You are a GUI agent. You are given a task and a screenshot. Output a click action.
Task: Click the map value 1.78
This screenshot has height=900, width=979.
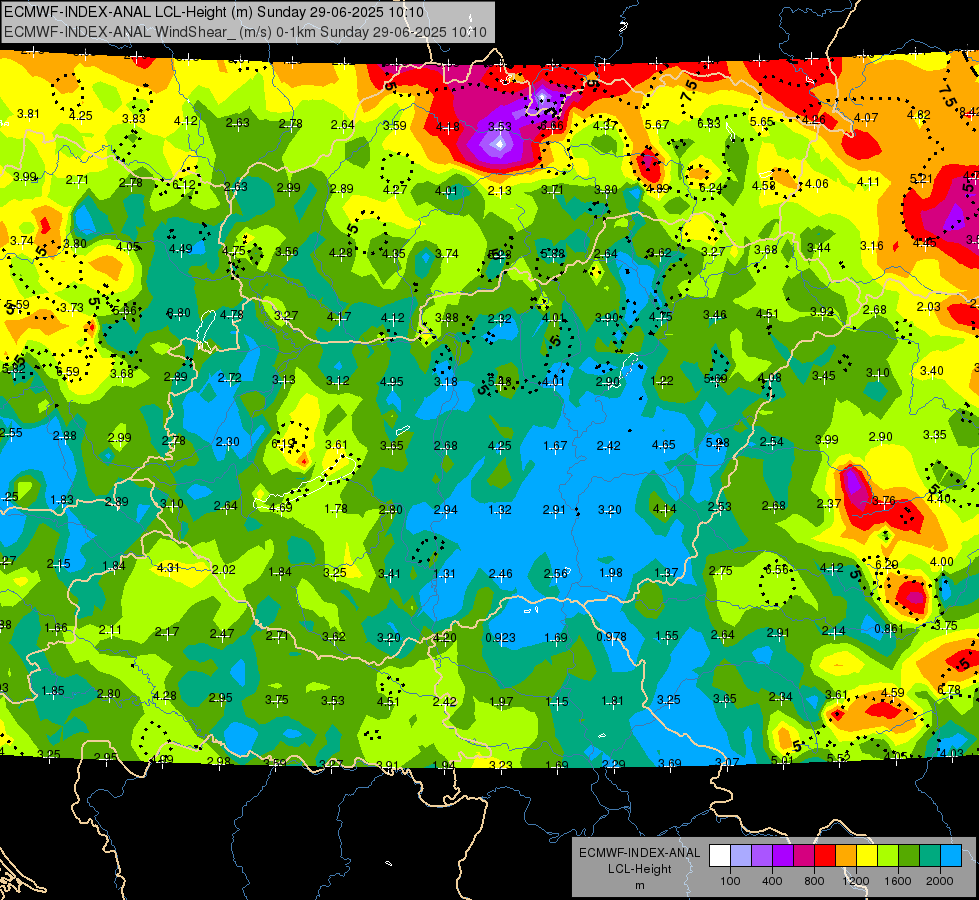(336, 508)
